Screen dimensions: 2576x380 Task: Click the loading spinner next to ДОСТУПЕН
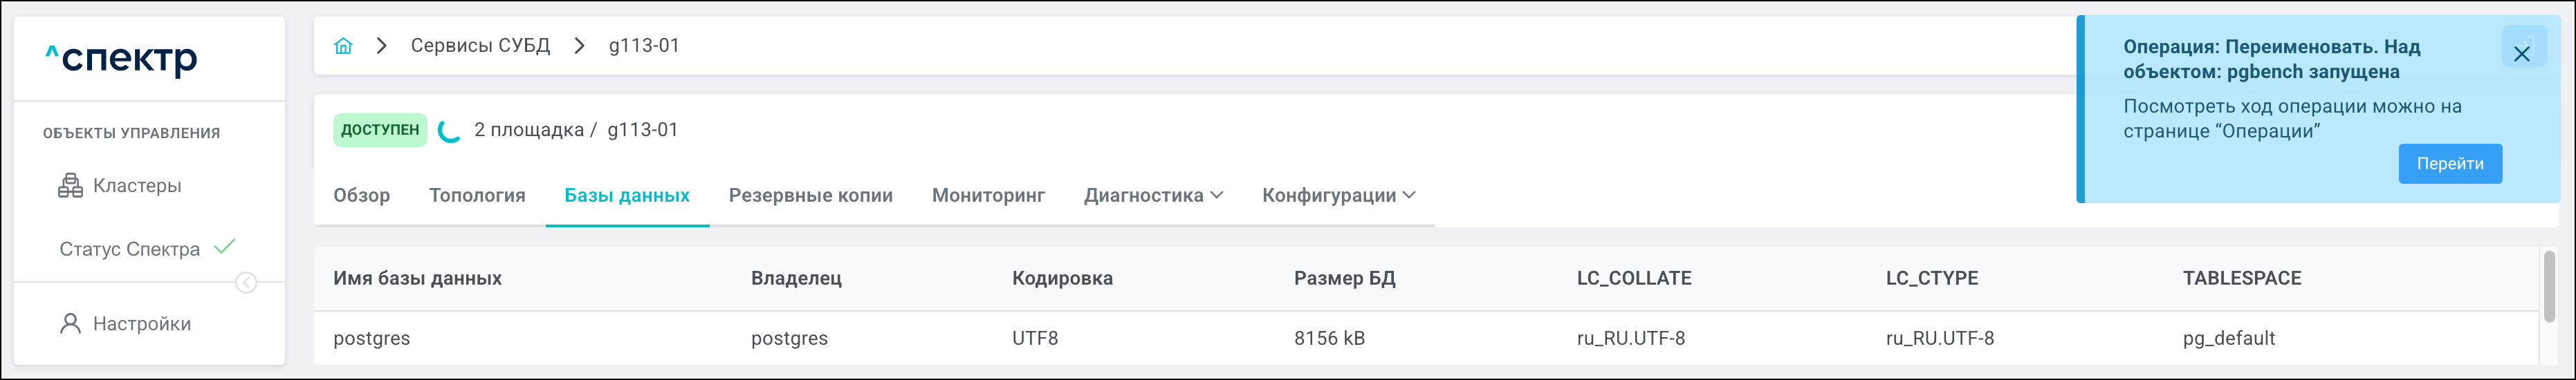click(x=450, y=131)
